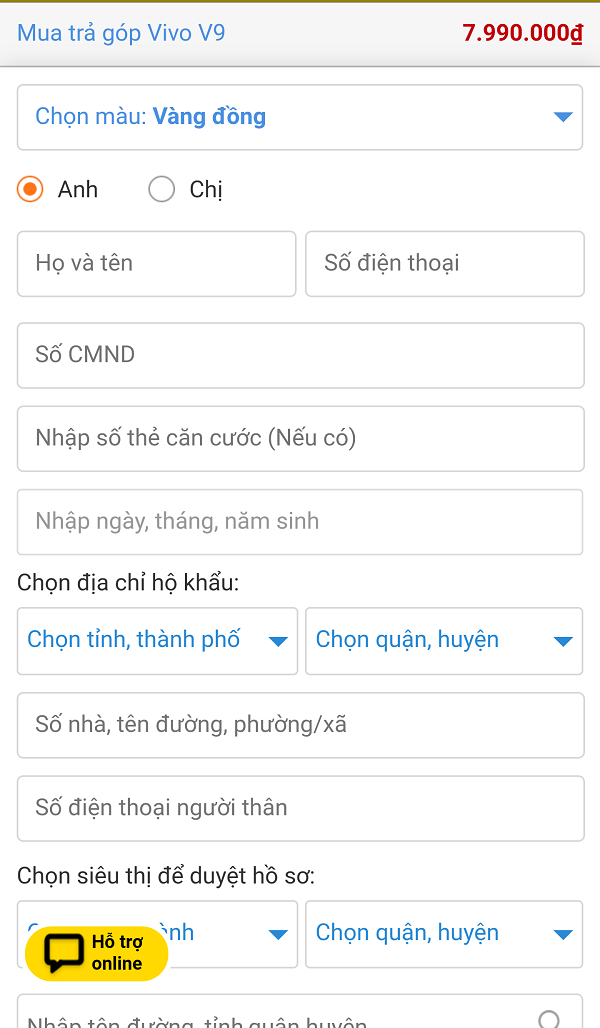Focus the Số CMND input field
This screenshot has width=600, height=1028.
coord(300,356)
